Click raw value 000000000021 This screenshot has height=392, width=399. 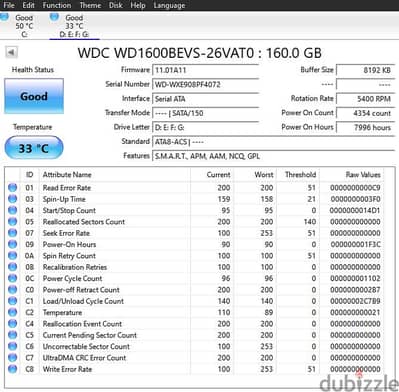pyautogui.click(x=355, y=312)
